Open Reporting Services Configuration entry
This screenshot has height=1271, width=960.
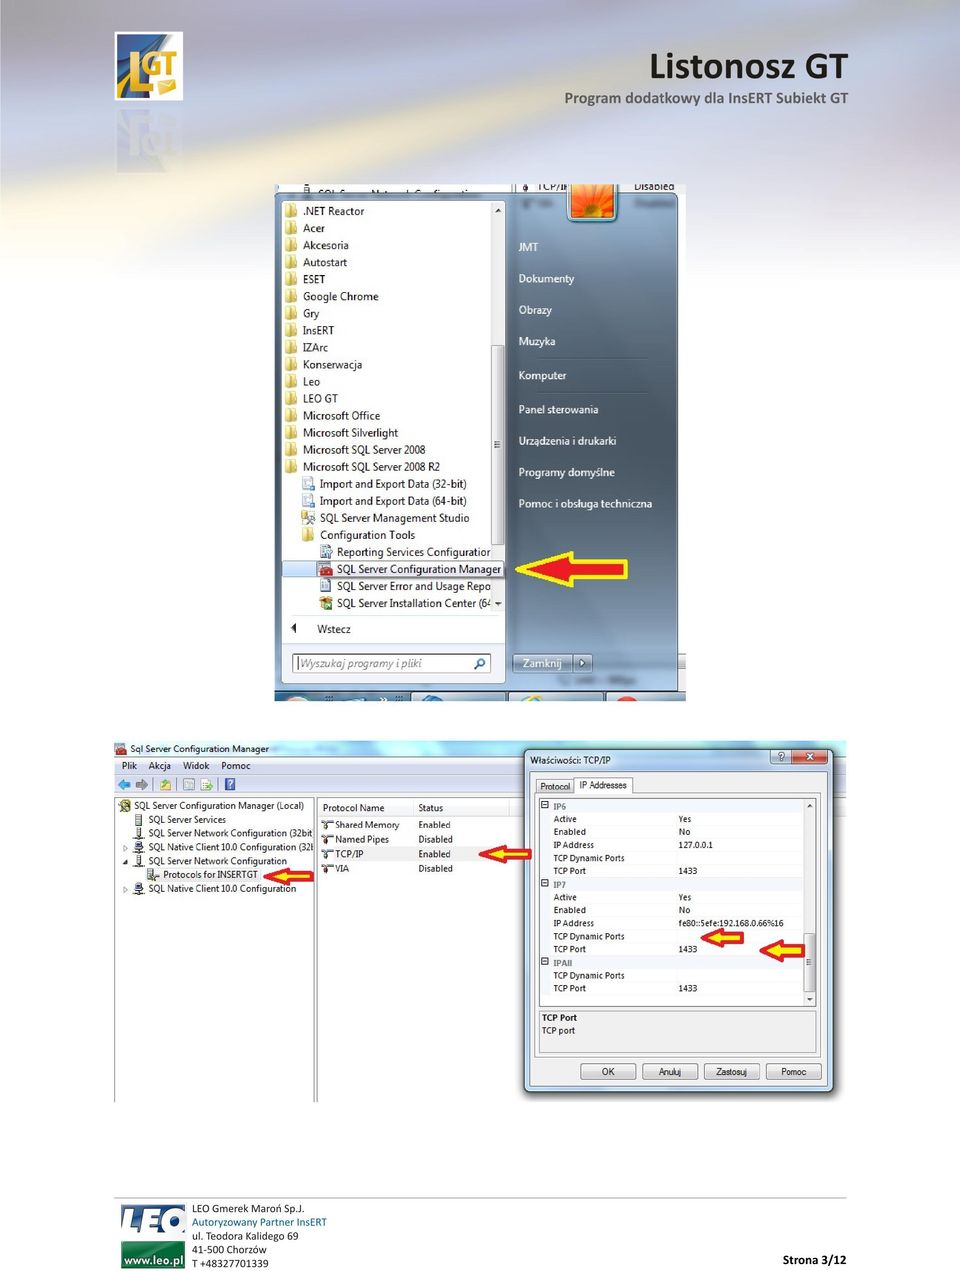[404, 552]
